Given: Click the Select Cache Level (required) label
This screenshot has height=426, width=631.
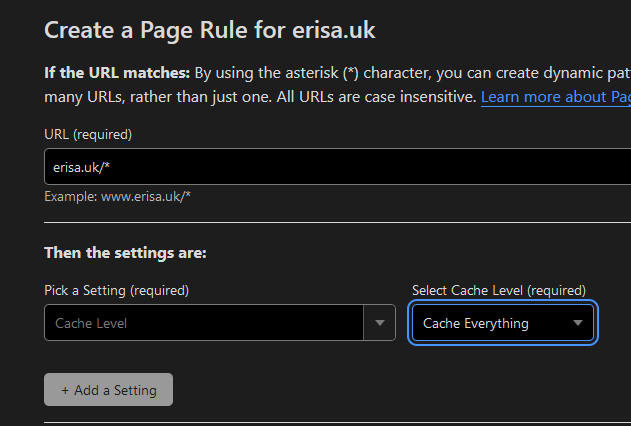Looking at the screenshot, I should (x=499, y=290).
